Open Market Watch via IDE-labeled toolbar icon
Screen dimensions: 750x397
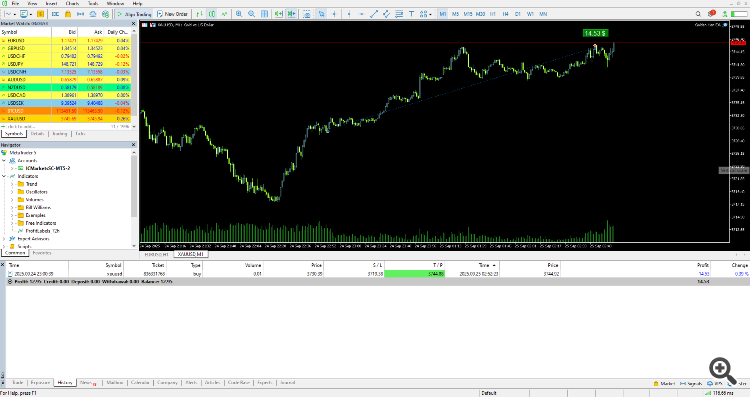(x=55, y=14)
